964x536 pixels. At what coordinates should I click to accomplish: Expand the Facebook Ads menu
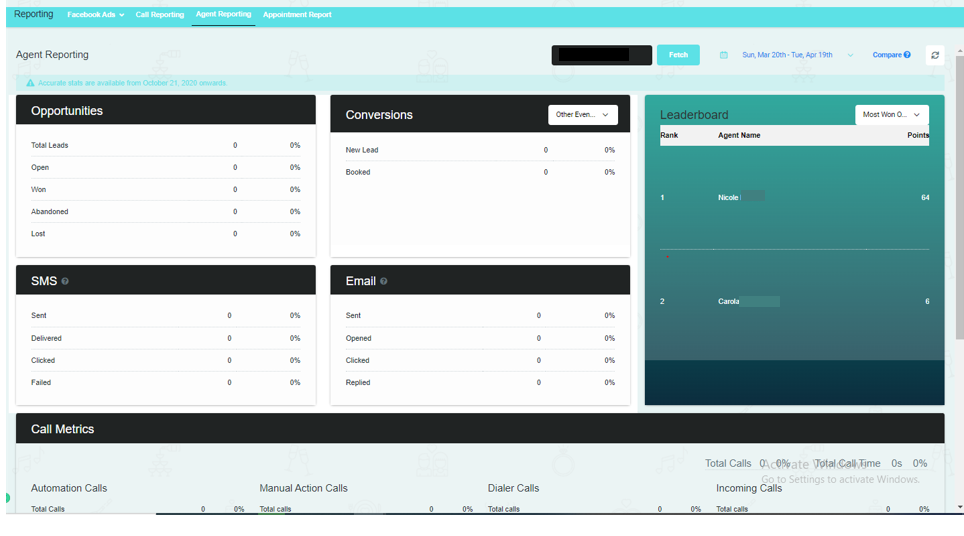point(95,15)
